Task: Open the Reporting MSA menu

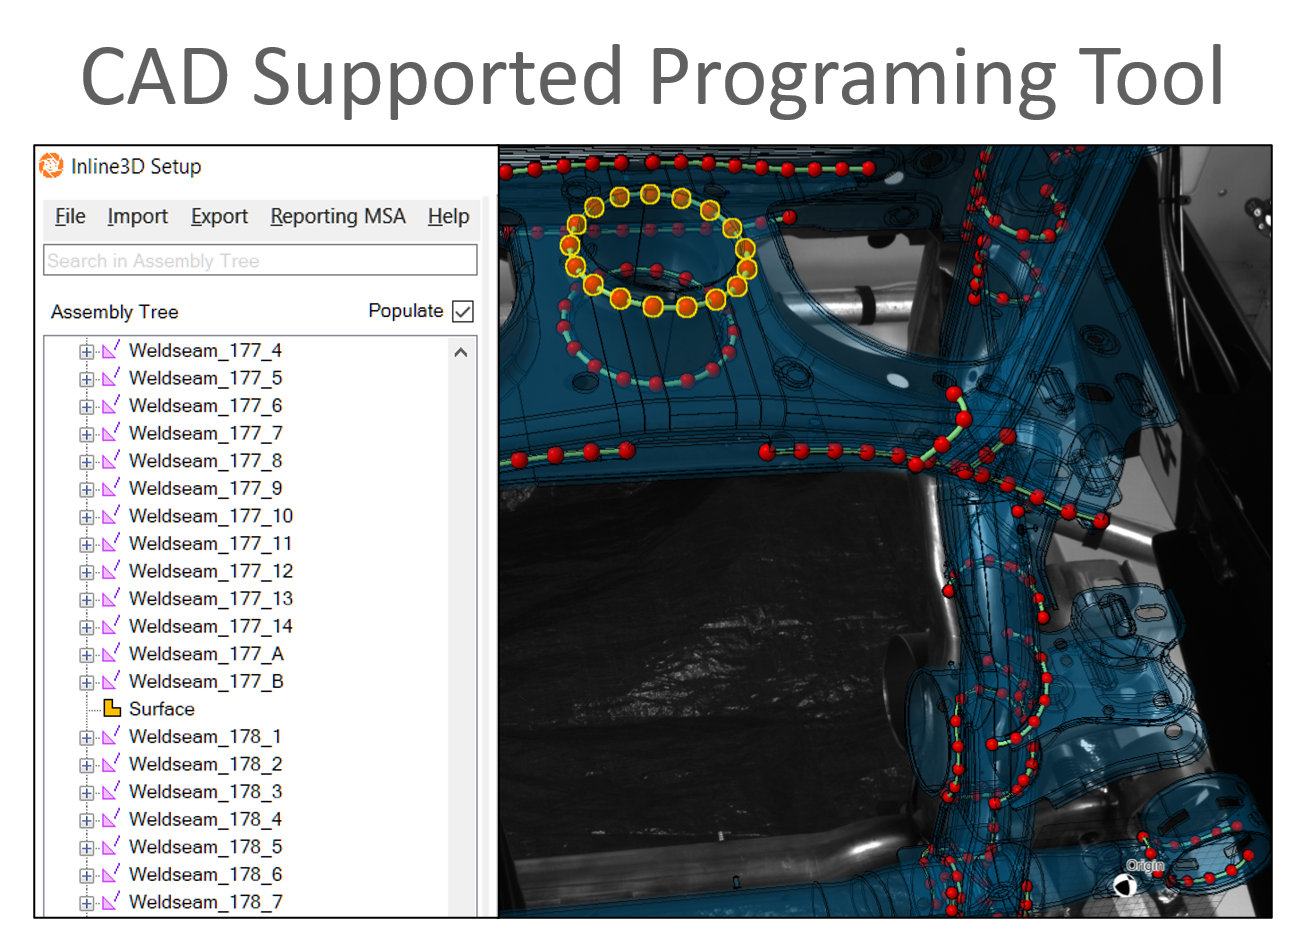Action: tap(338, 216)
